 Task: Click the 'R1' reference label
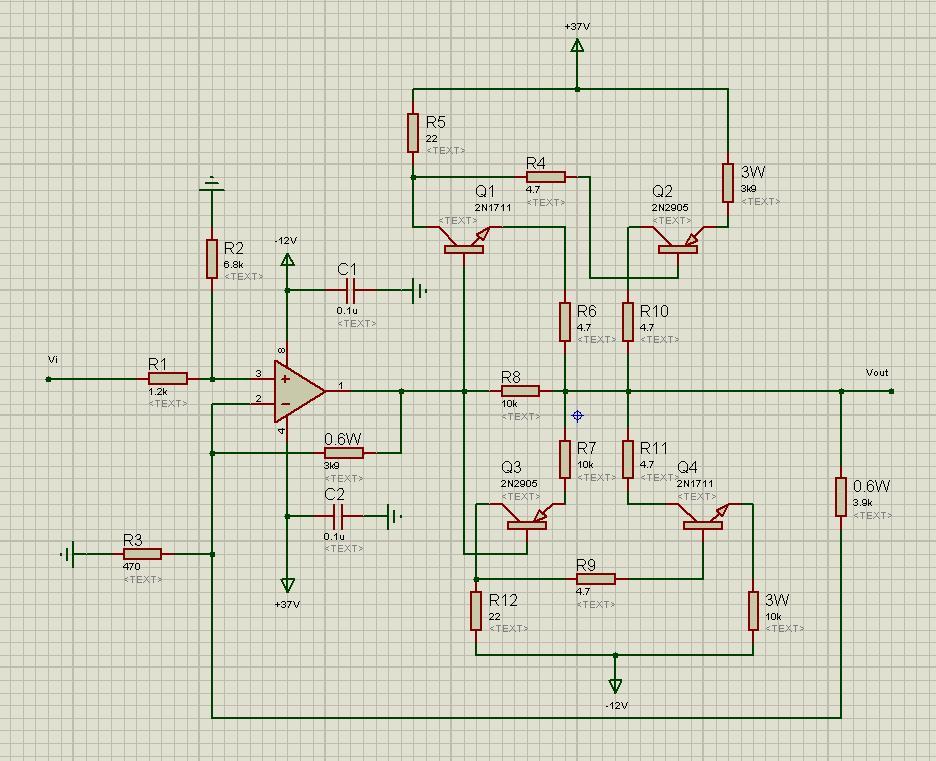coord(157,364)
